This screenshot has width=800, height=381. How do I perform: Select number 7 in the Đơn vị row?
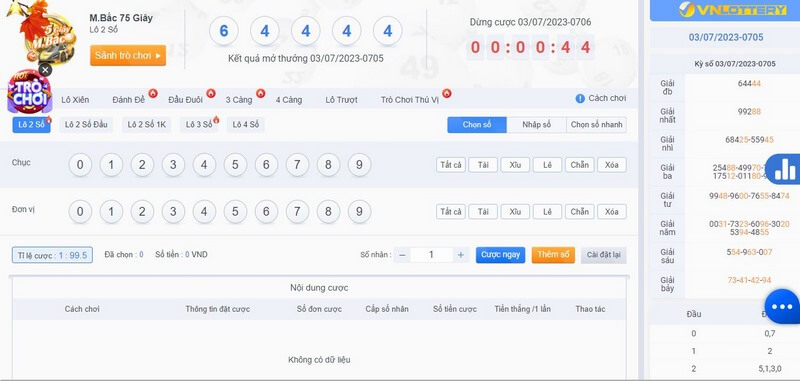(297, 211)
